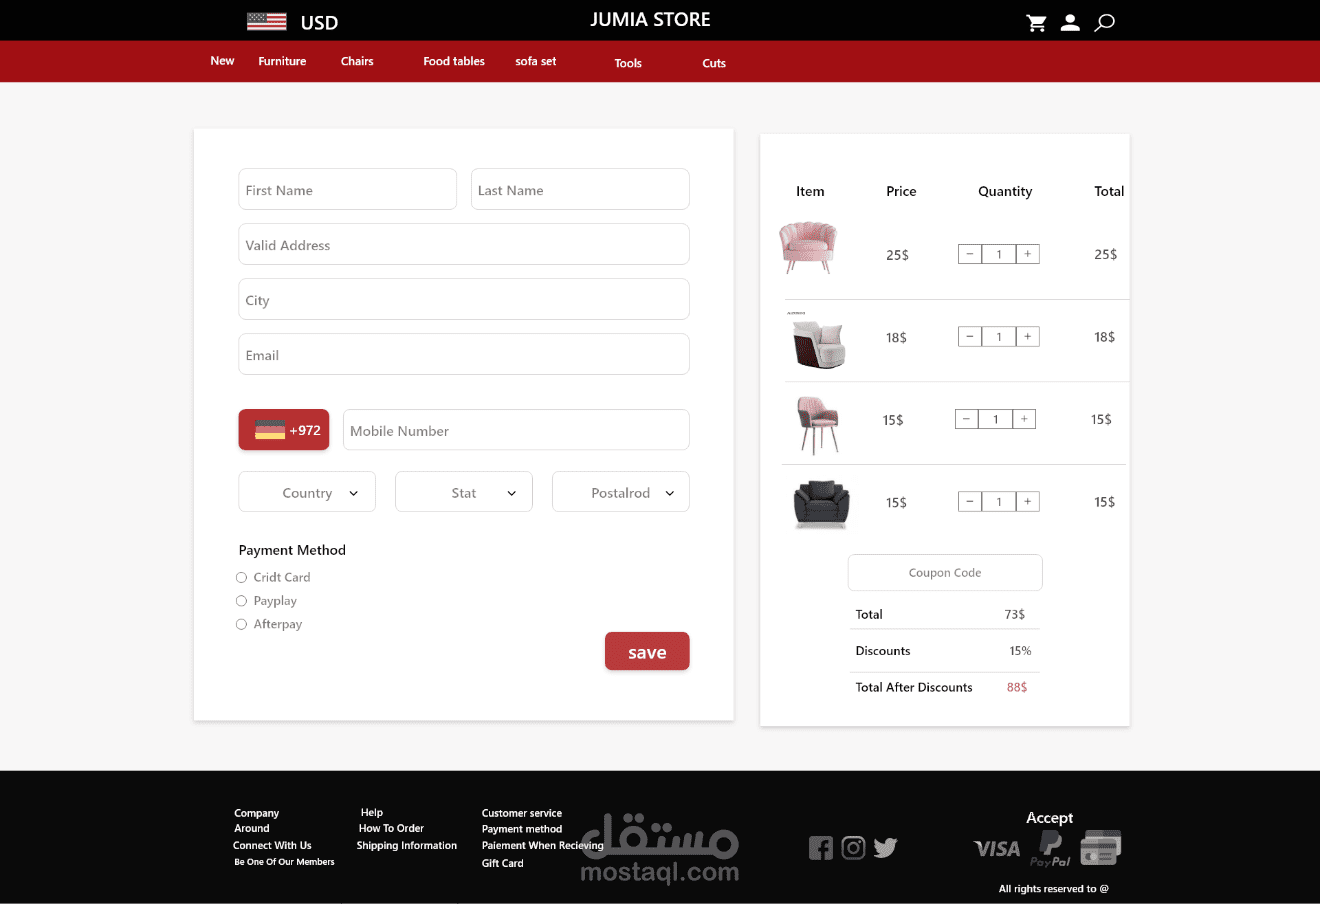Open the New menu item
This screenshot has height=904, width=1320.
(x=222, y=61)
